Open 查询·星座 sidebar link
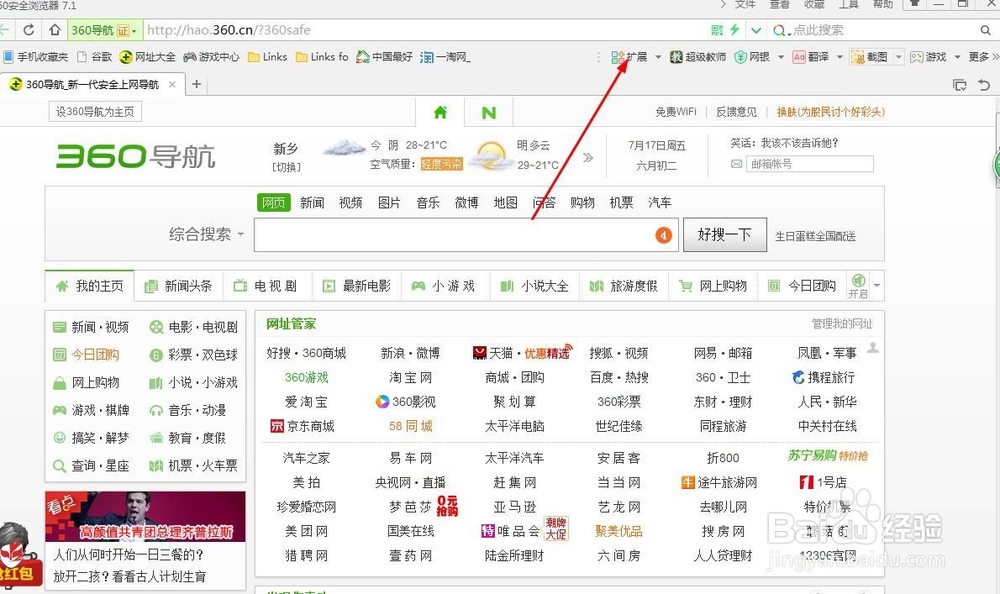Viewport: 1000px width, 594px height. pyautogui.click(x=91, y=466)
